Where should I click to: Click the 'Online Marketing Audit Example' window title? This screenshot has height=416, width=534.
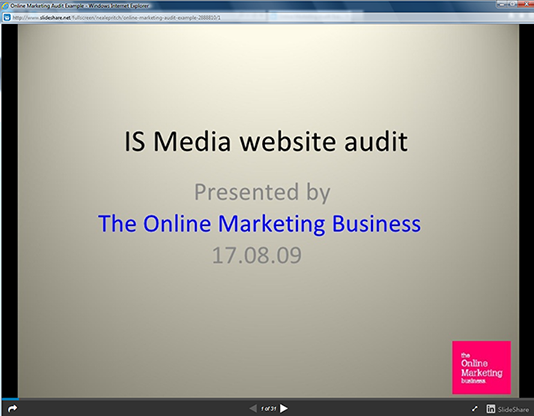point(47,6)
